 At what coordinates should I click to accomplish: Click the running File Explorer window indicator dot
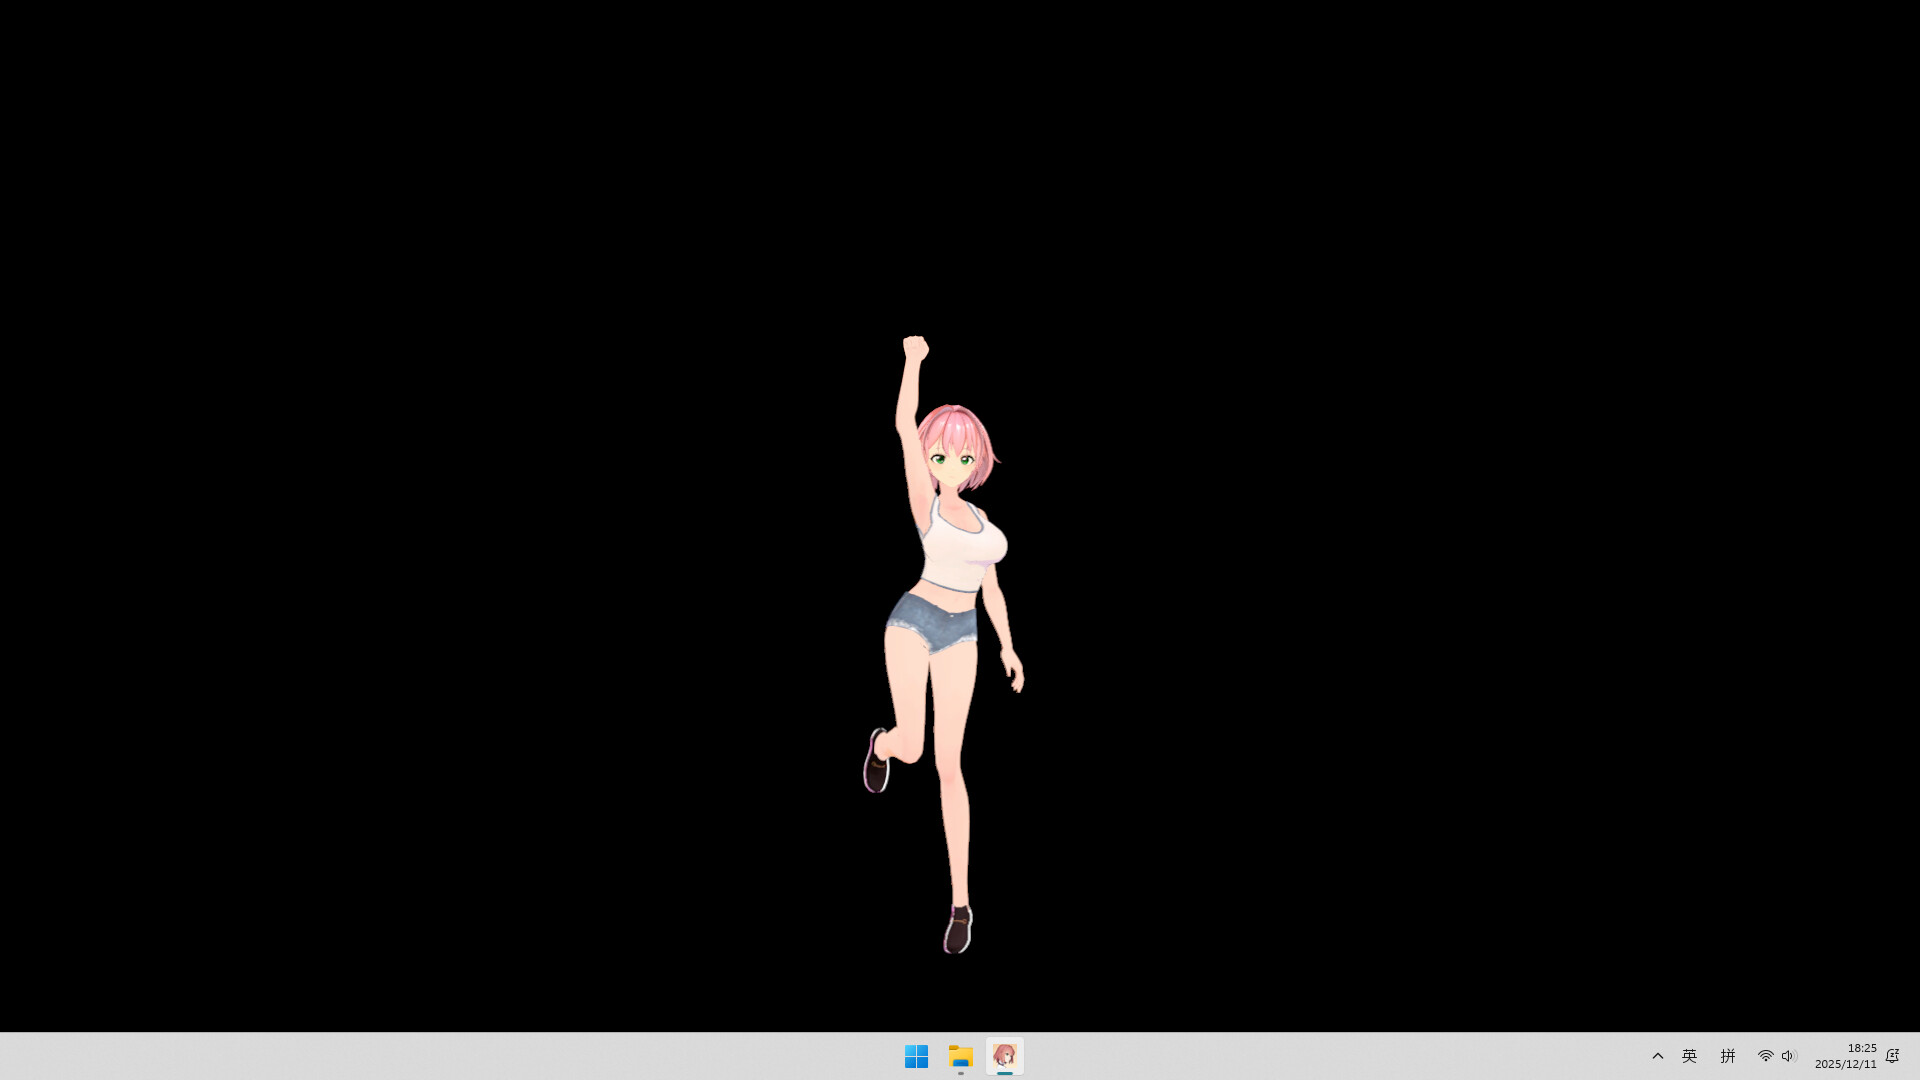coord(959,1073)
